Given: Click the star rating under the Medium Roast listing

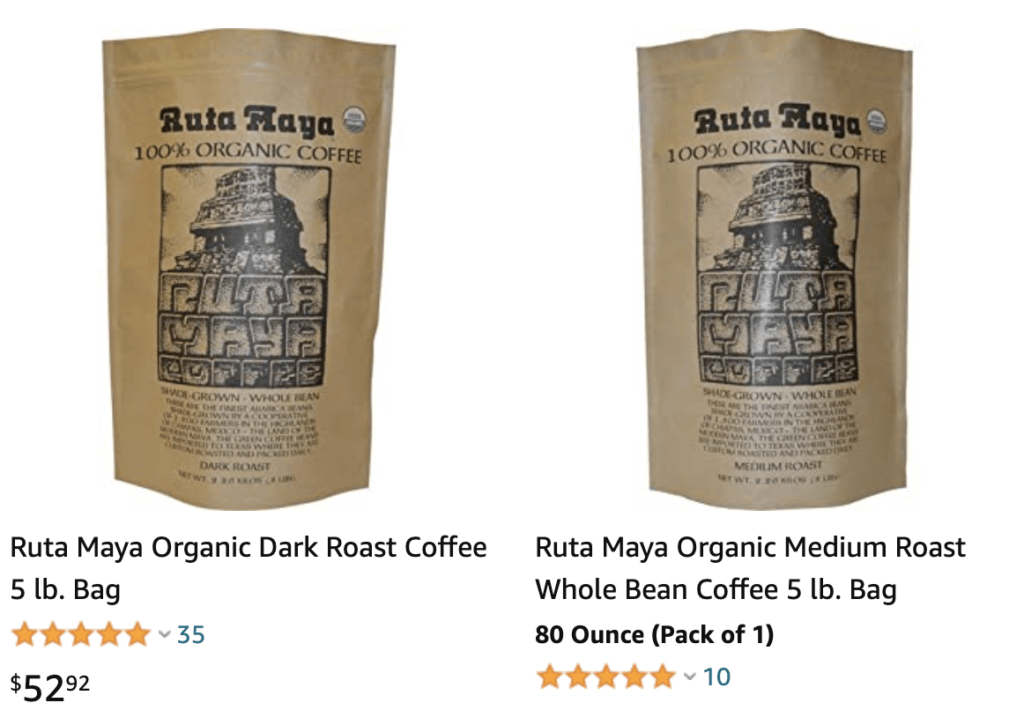Looking at the screenshot, I should coord(606,677).
